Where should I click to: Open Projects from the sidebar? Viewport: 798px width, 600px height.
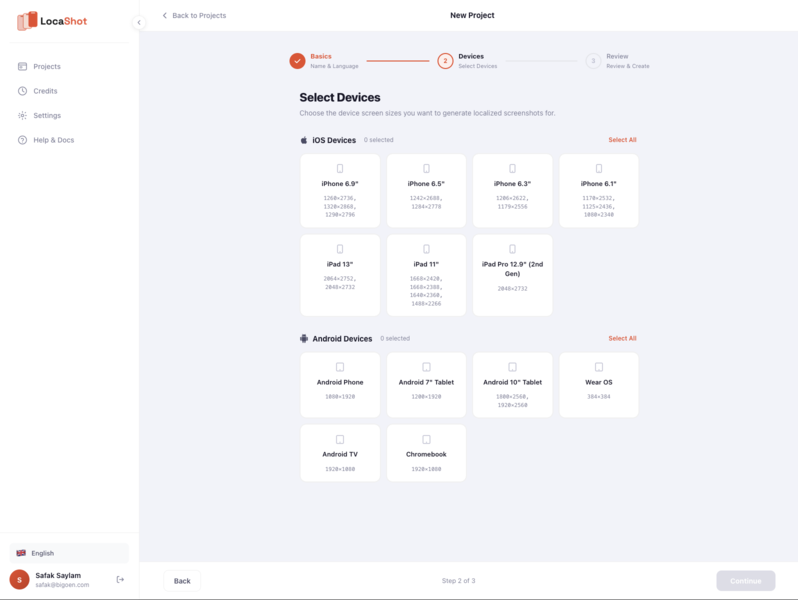coord(47,66)
